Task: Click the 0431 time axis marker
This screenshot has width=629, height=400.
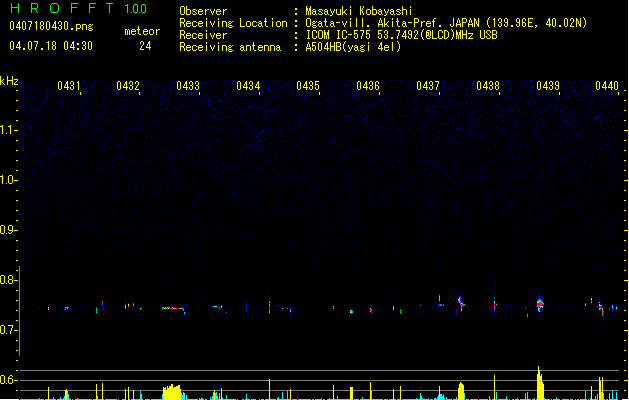Action: click(x=69, y=86)
